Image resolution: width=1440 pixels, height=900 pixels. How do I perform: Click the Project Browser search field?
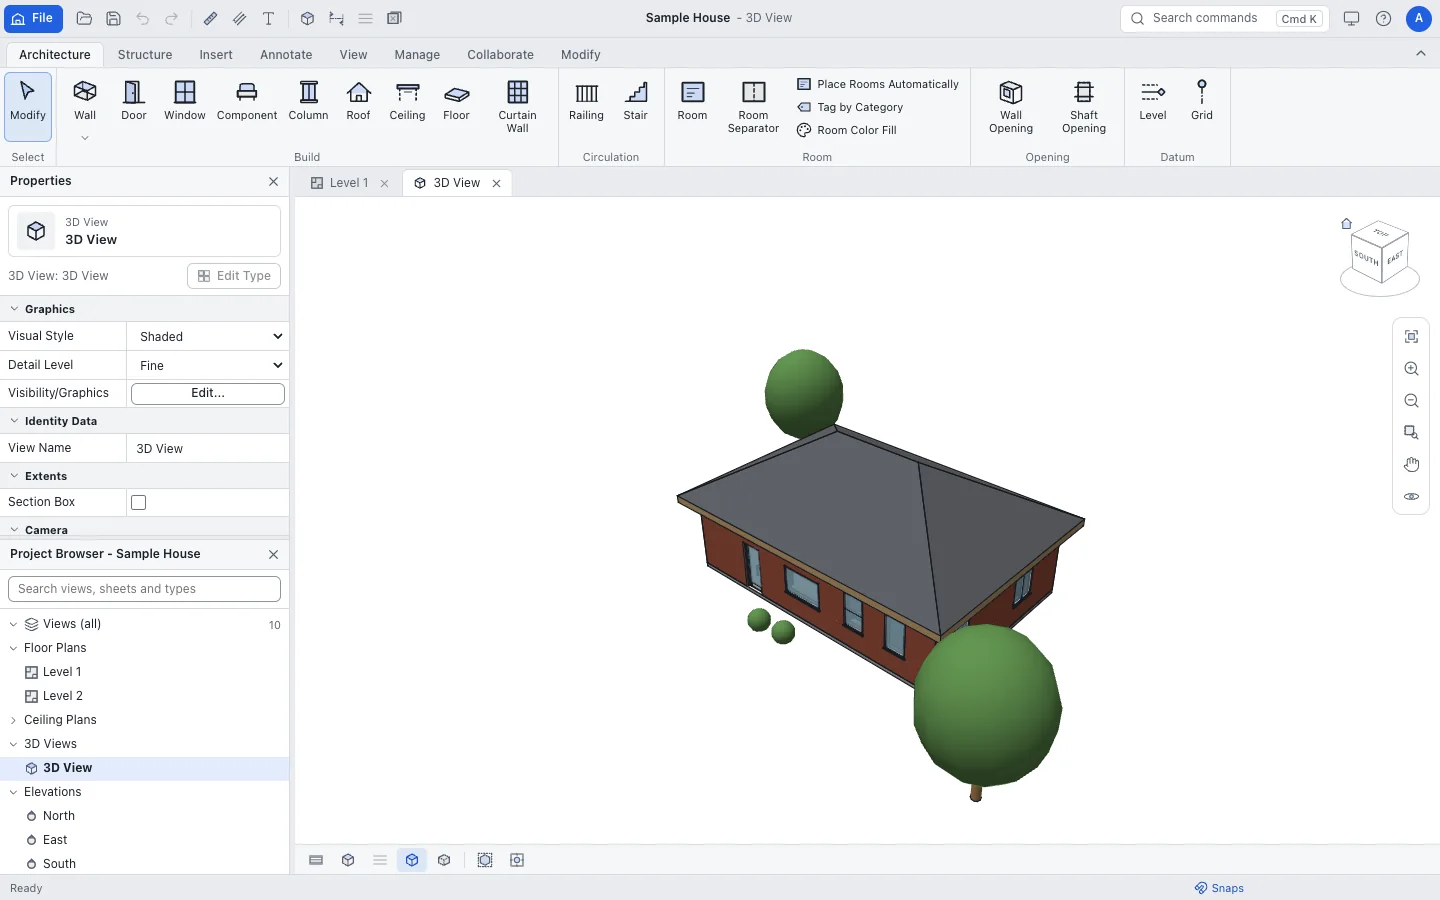[144, 589]
